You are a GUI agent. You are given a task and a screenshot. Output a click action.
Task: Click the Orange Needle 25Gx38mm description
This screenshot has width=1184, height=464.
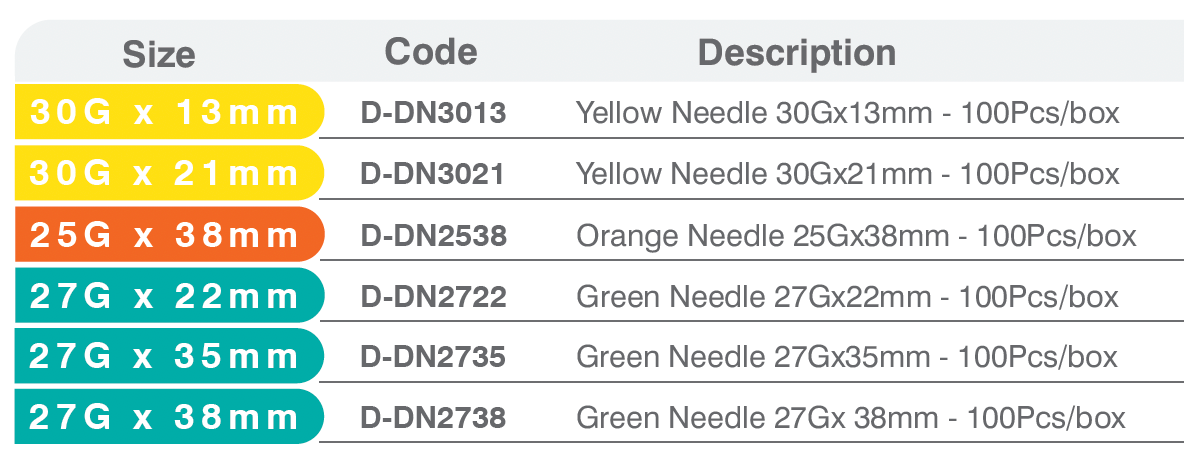(856, 236)
